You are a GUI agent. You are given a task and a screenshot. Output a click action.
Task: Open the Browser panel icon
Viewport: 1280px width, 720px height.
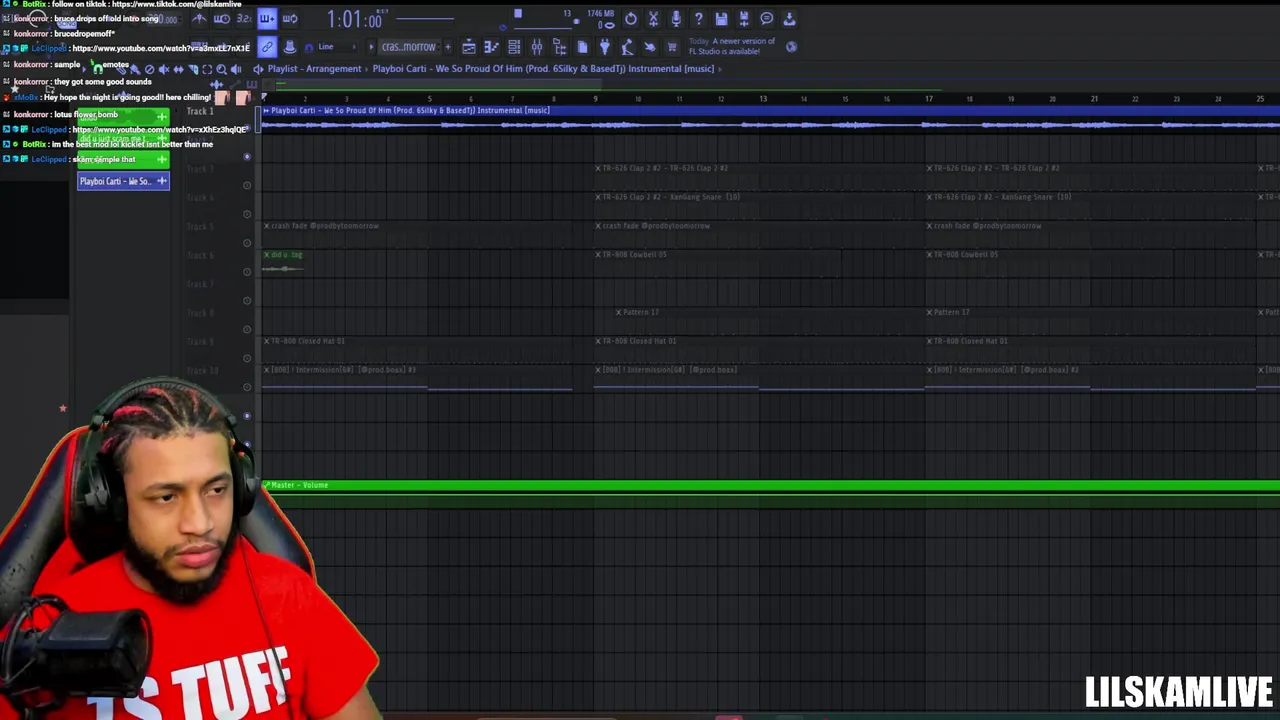click(x=559, y=47)
